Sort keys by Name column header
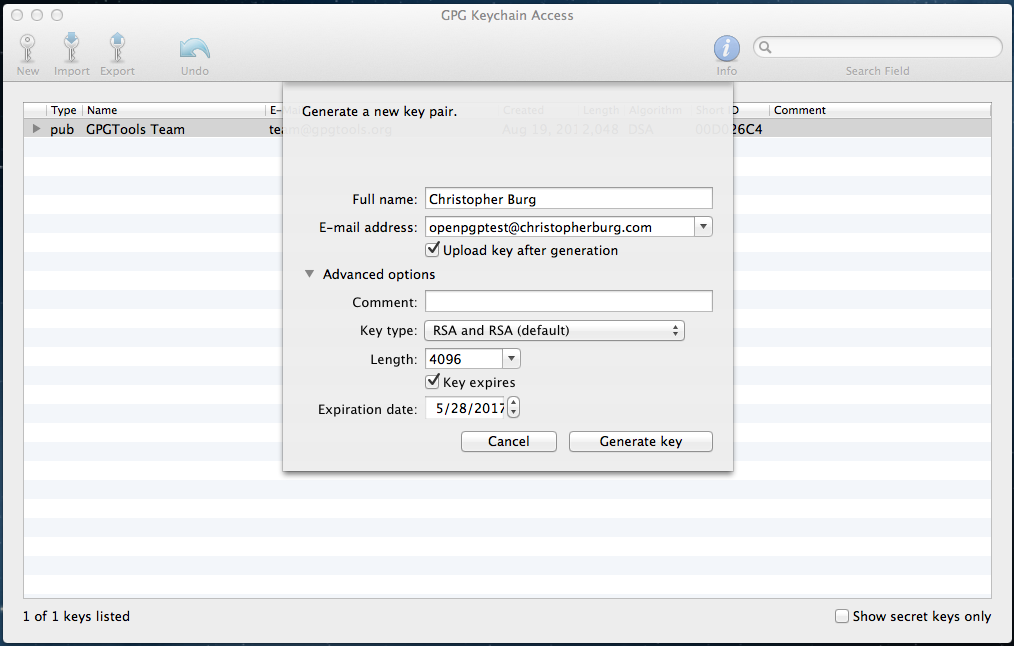 pyautogui.click(x=175, y=110)
